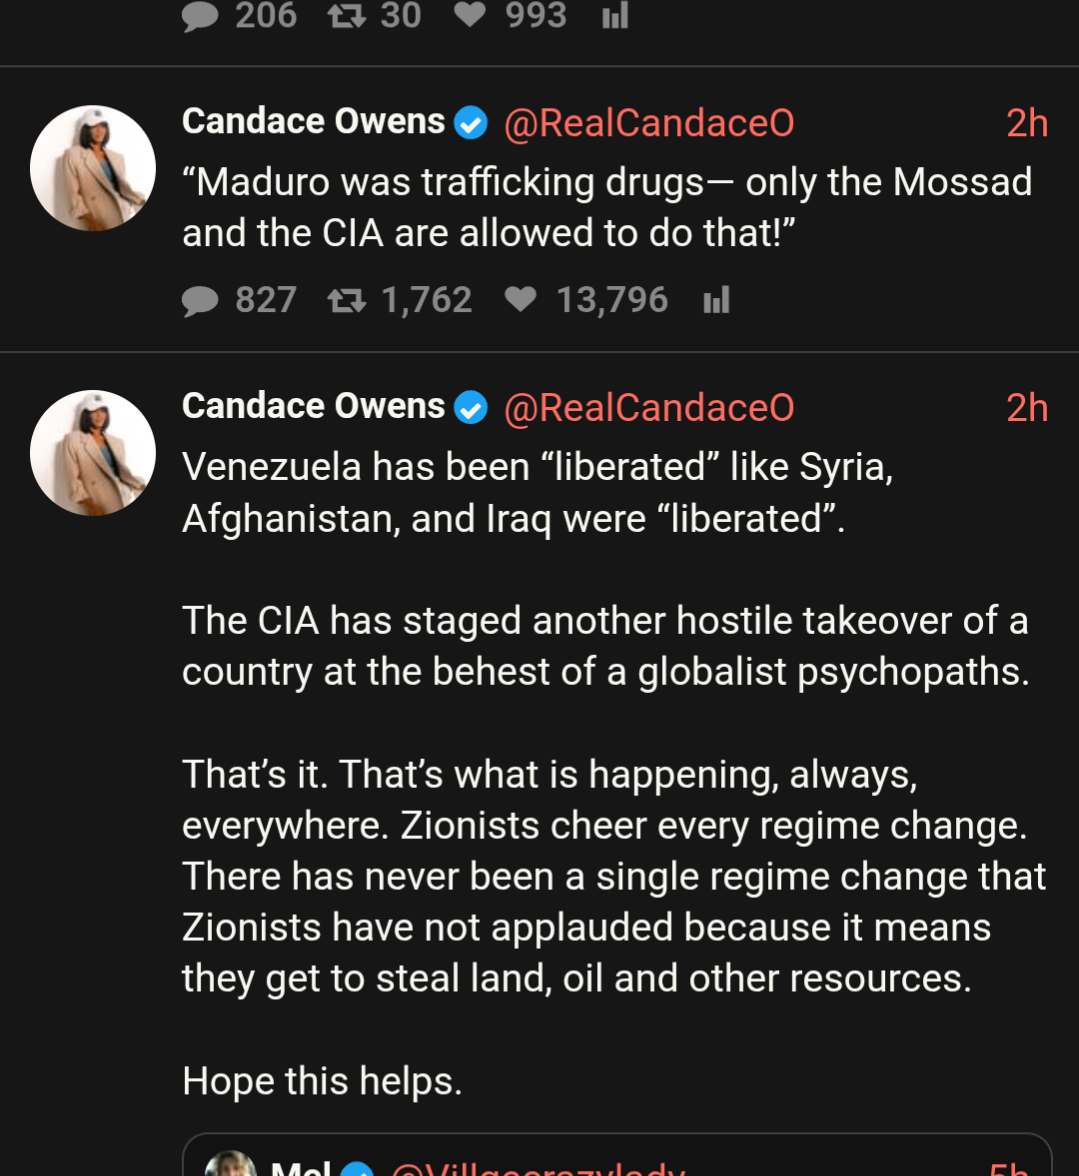
Task: Click reply icon on Maduro drugs tweet
Action: pos(200,300)
